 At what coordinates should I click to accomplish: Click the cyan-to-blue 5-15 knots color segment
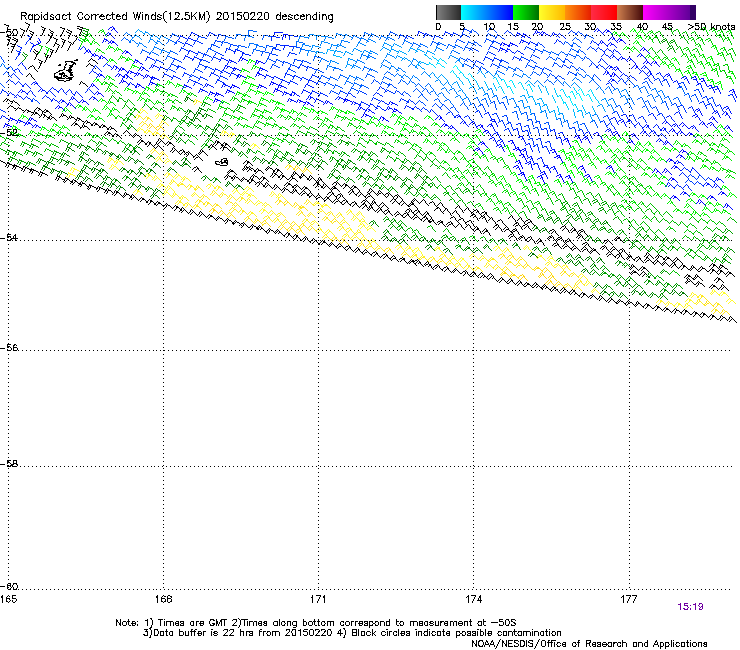487,12
